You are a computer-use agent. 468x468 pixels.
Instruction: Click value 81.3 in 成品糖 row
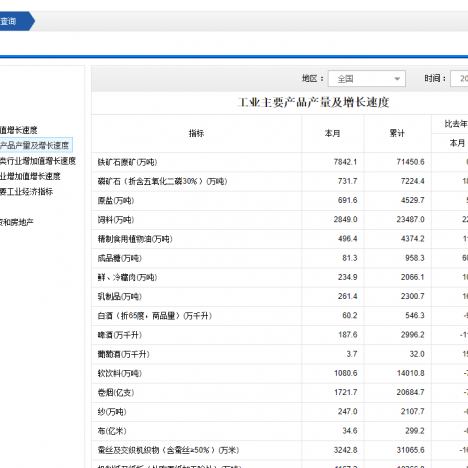click(x=350, y=258)
